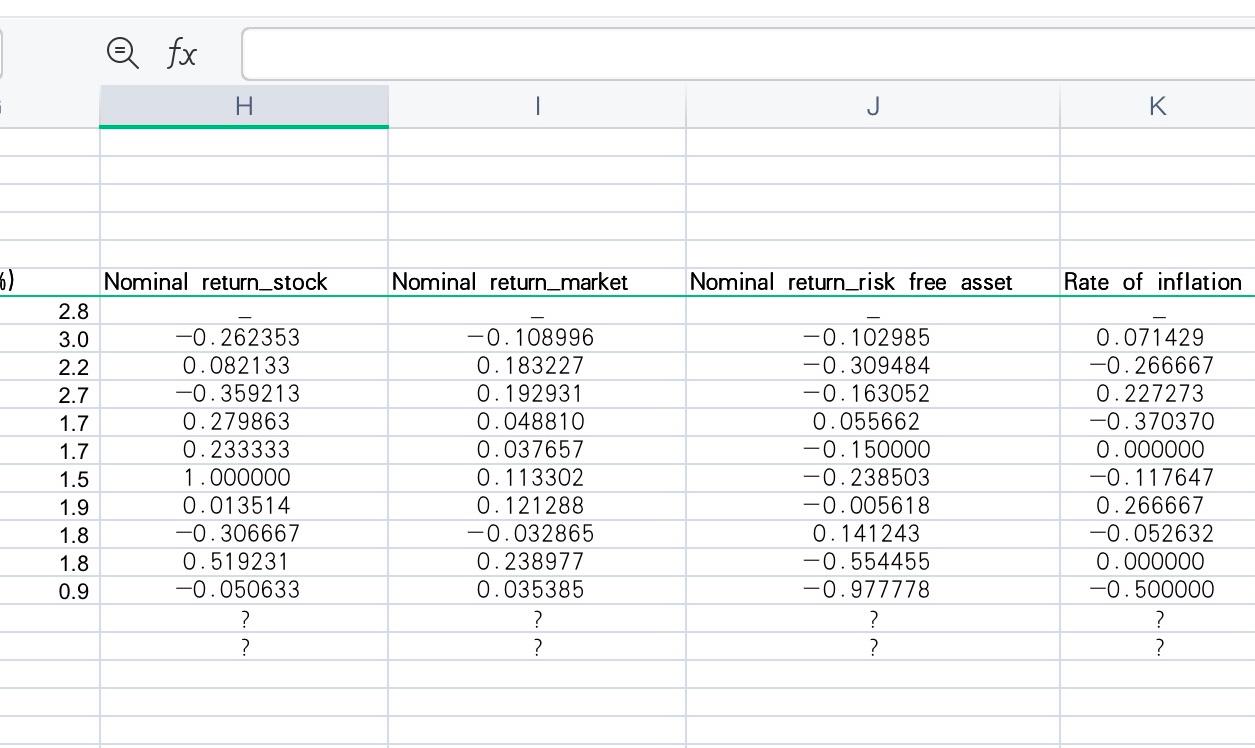
Task: Click the cell showing 0.519231
Action: tap(243, 561)
